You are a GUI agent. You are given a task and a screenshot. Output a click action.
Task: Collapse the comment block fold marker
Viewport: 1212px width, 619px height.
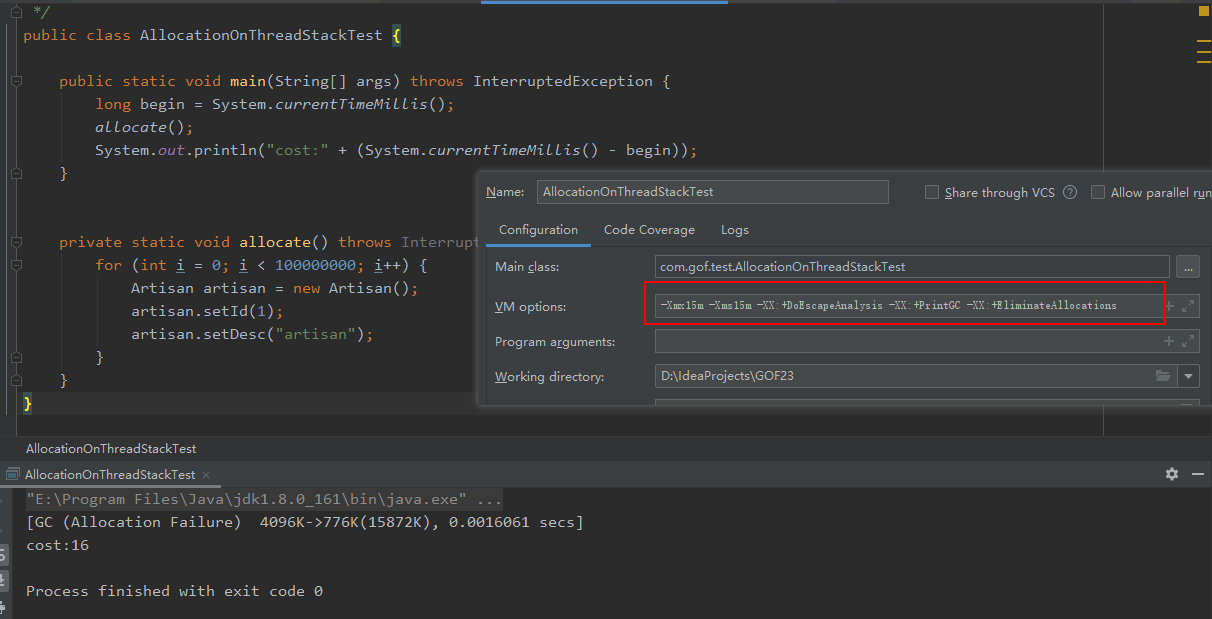[x=15, y=12]
